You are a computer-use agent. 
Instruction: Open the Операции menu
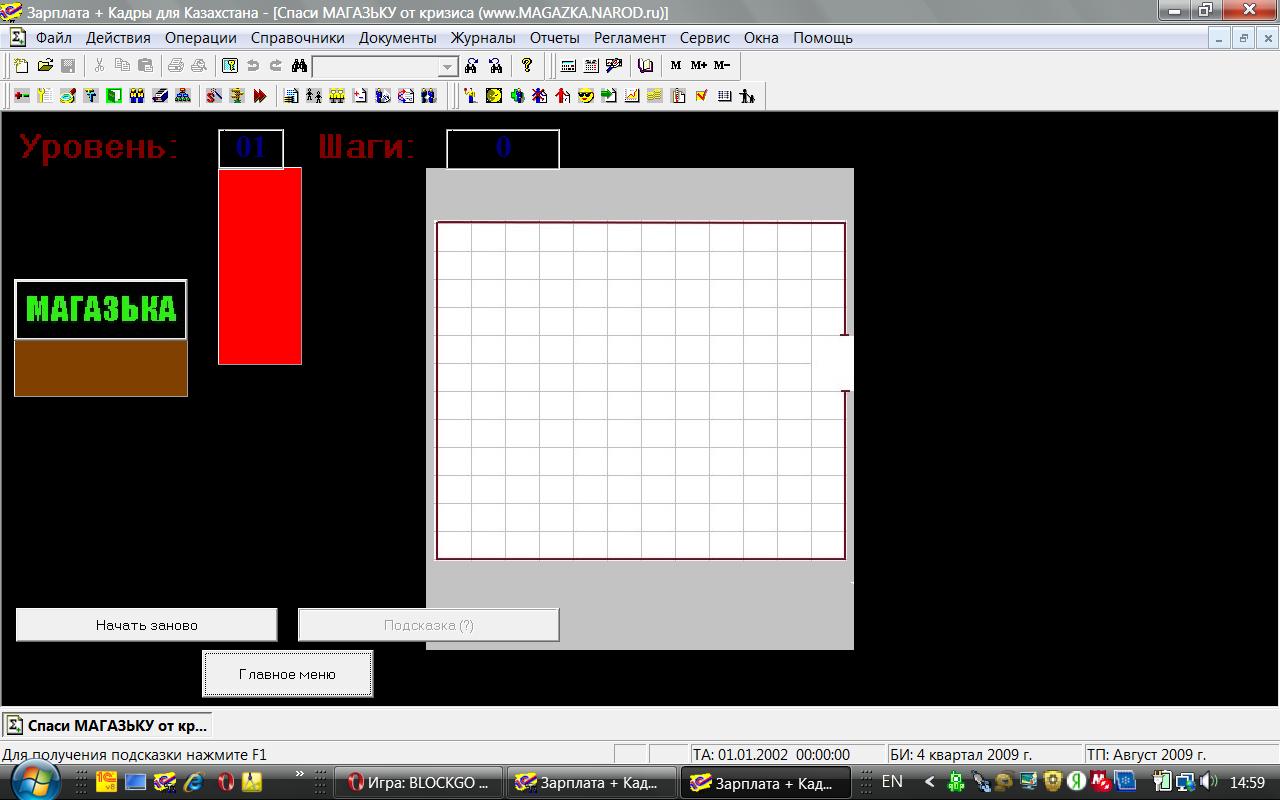pos(201,38)
